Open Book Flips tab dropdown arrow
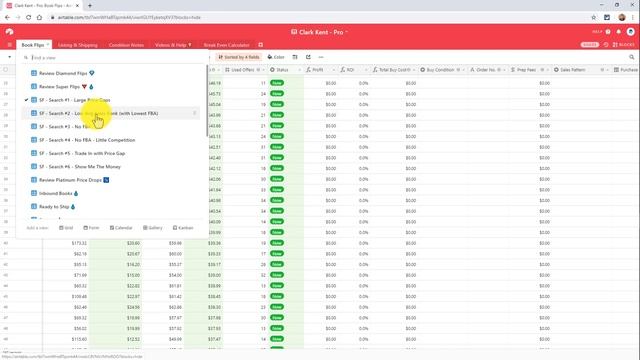The width and height of the screenshot is (640, 360). click(48, 44)
